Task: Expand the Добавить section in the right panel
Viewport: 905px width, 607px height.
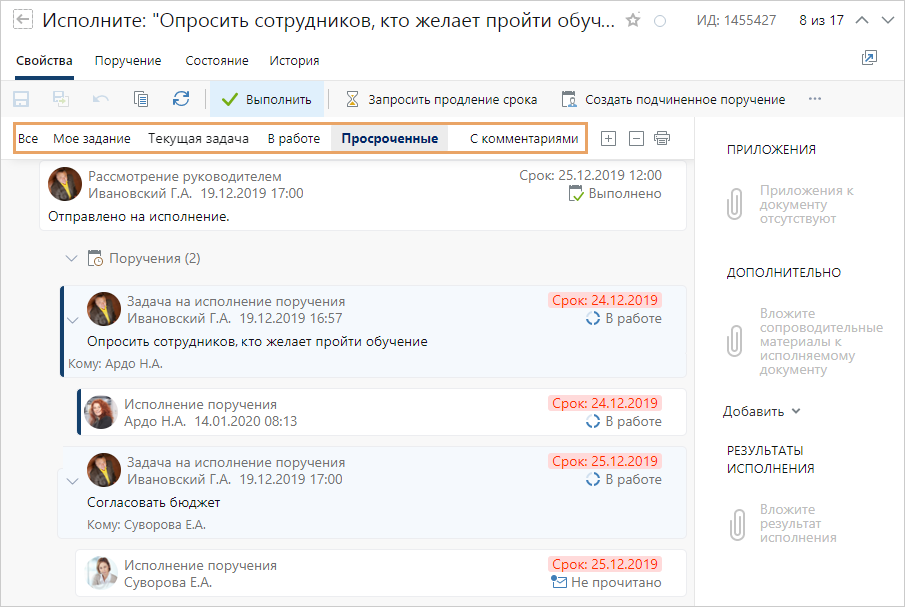Action: tap(759, 410)
